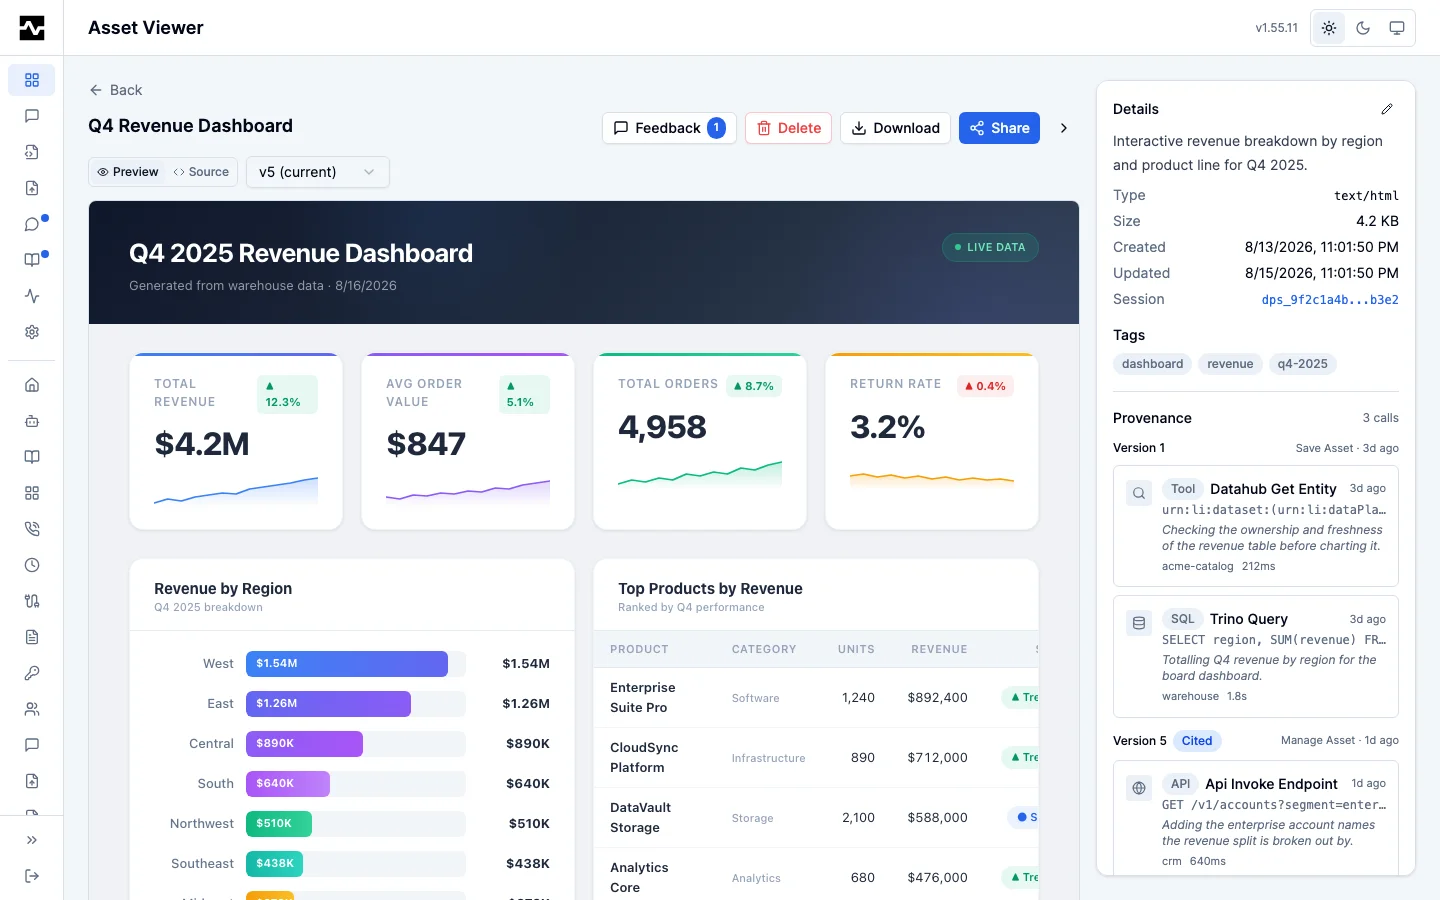Open the key credentials sidebar icon

coord(32,673)
